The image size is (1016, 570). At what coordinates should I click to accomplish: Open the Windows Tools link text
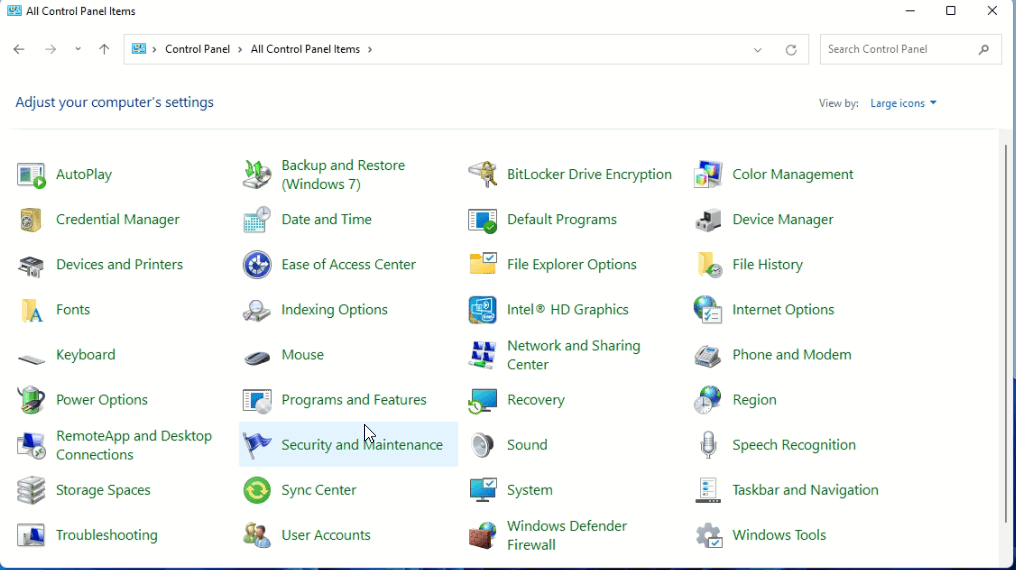[x=779, y=535]
